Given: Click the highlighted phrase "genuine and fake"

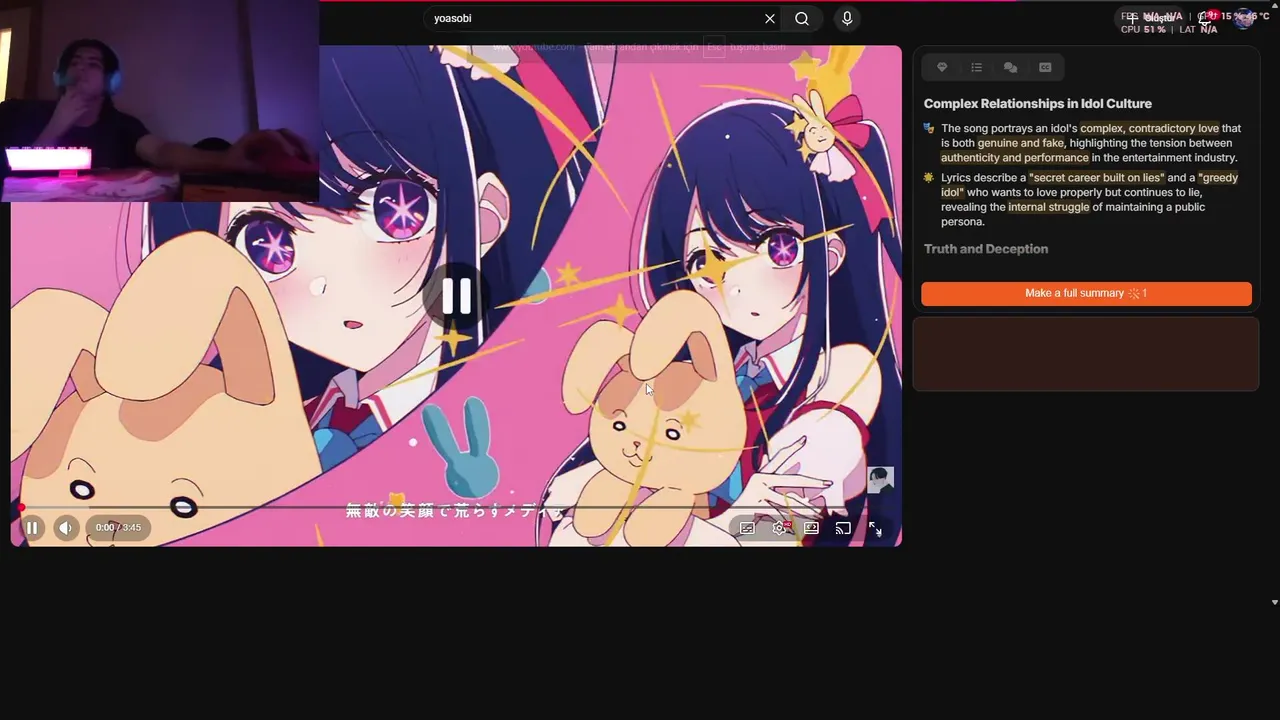Looking at the screenshot, I should pyautogui.click(x=1021, y=143).
